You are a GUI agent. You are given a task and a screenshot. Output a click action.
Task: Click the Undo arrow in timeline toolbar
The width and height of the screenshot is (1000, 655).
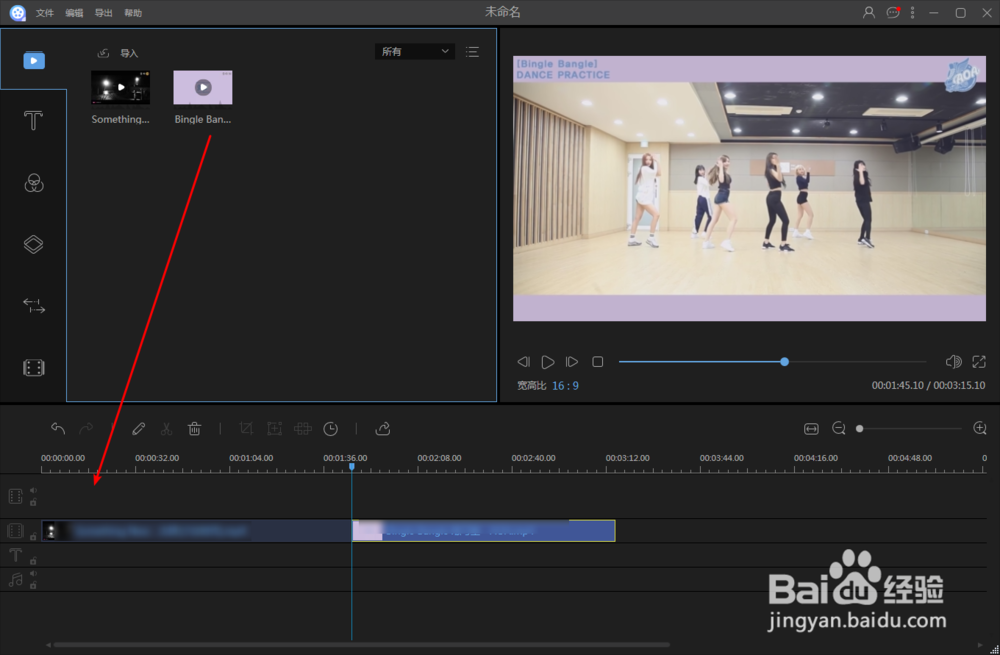click(58, 429)
